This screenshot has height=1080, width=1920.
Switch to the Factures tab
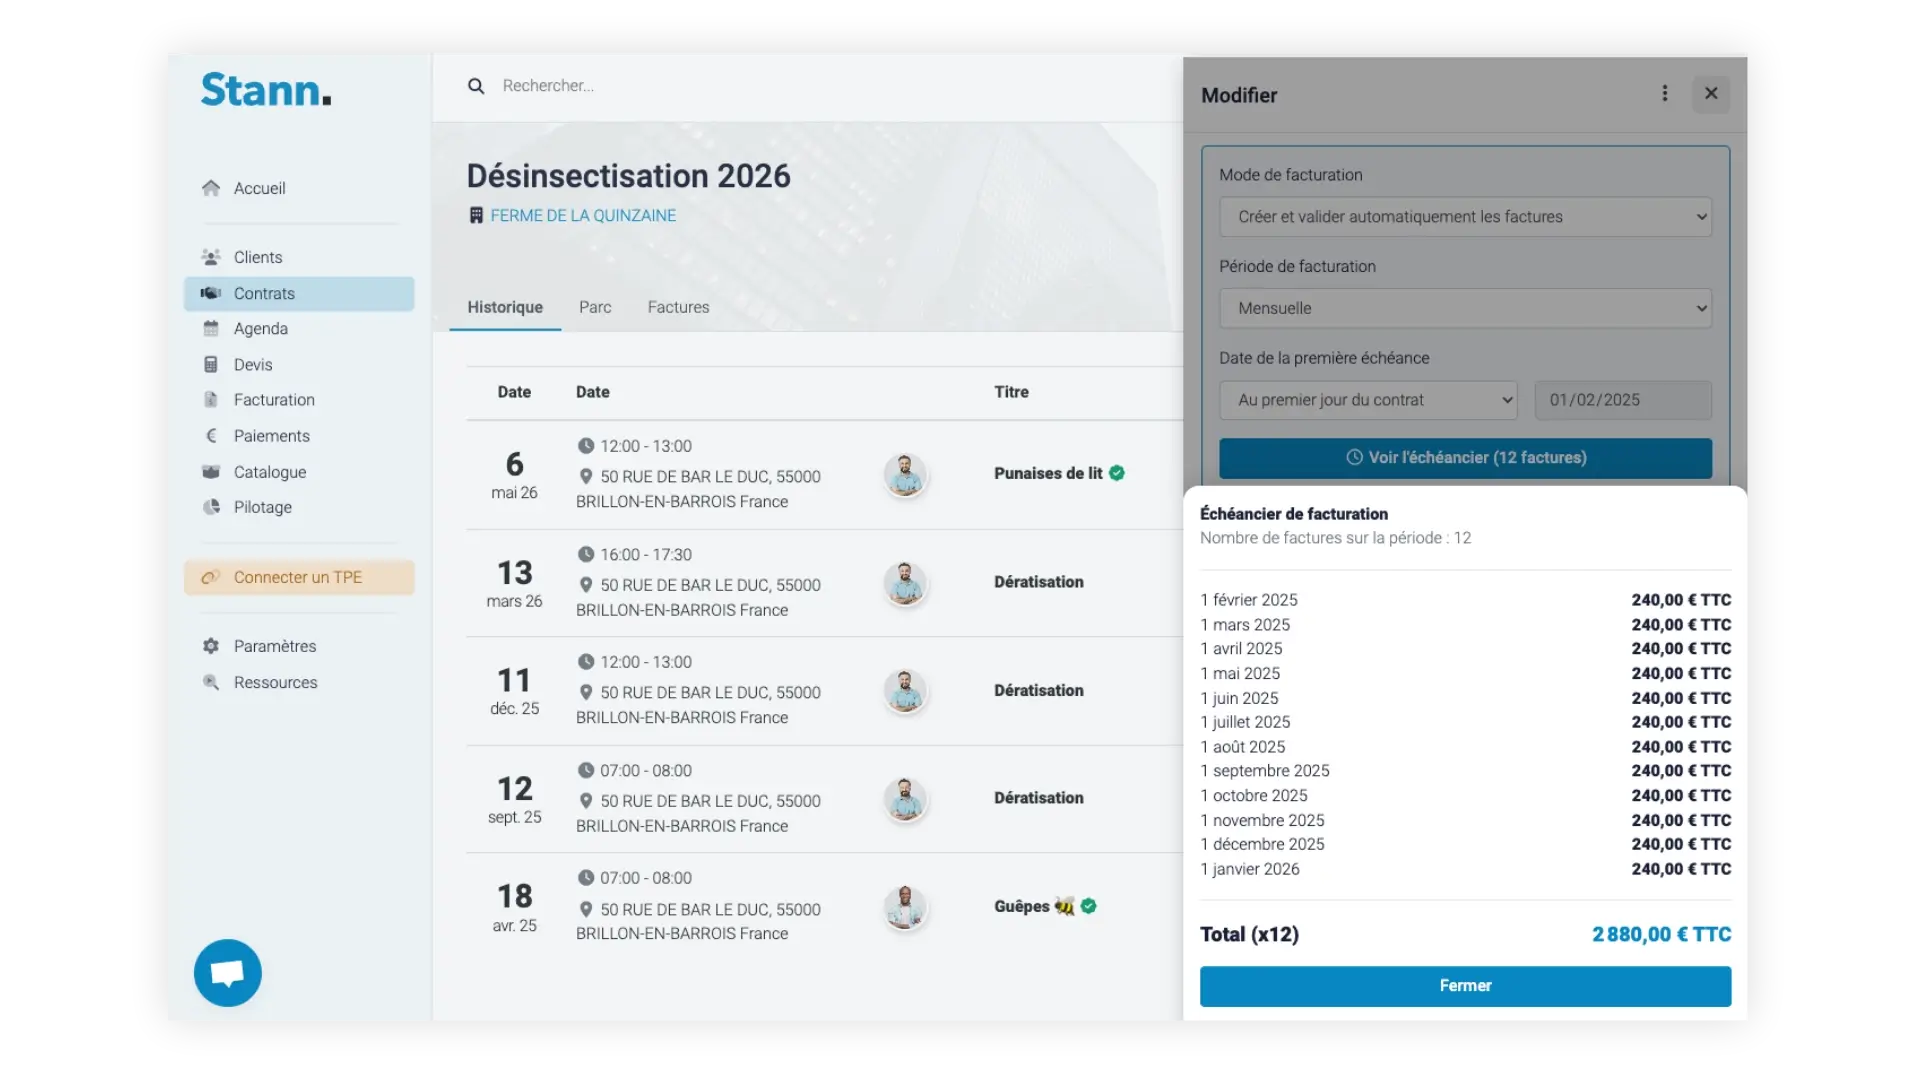click(678, 307)
